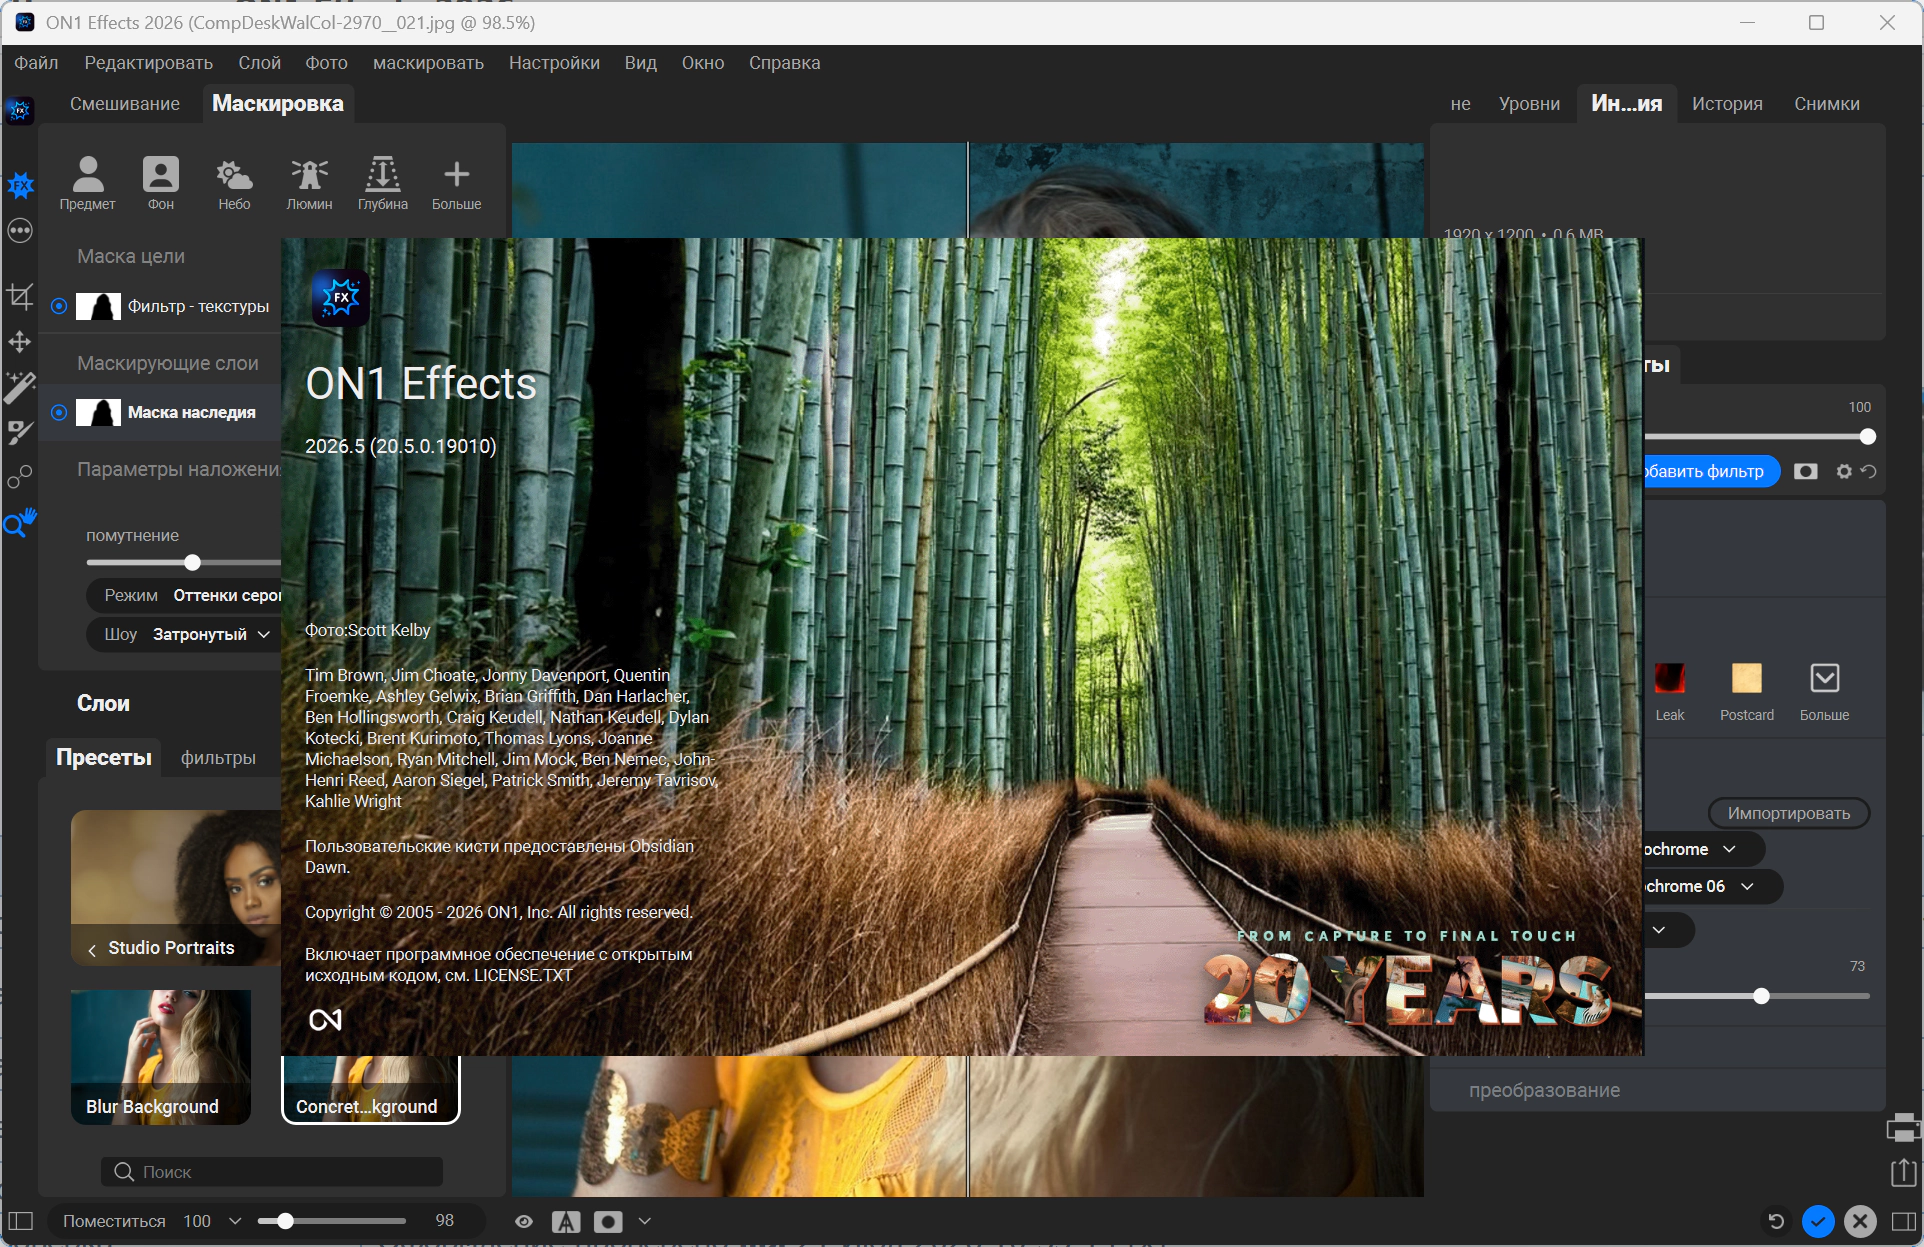Image resolution: width=1924 pixels, height=1247 pixels.
Task: Switch to the Пресеты tab
Action: pos(104,758)
